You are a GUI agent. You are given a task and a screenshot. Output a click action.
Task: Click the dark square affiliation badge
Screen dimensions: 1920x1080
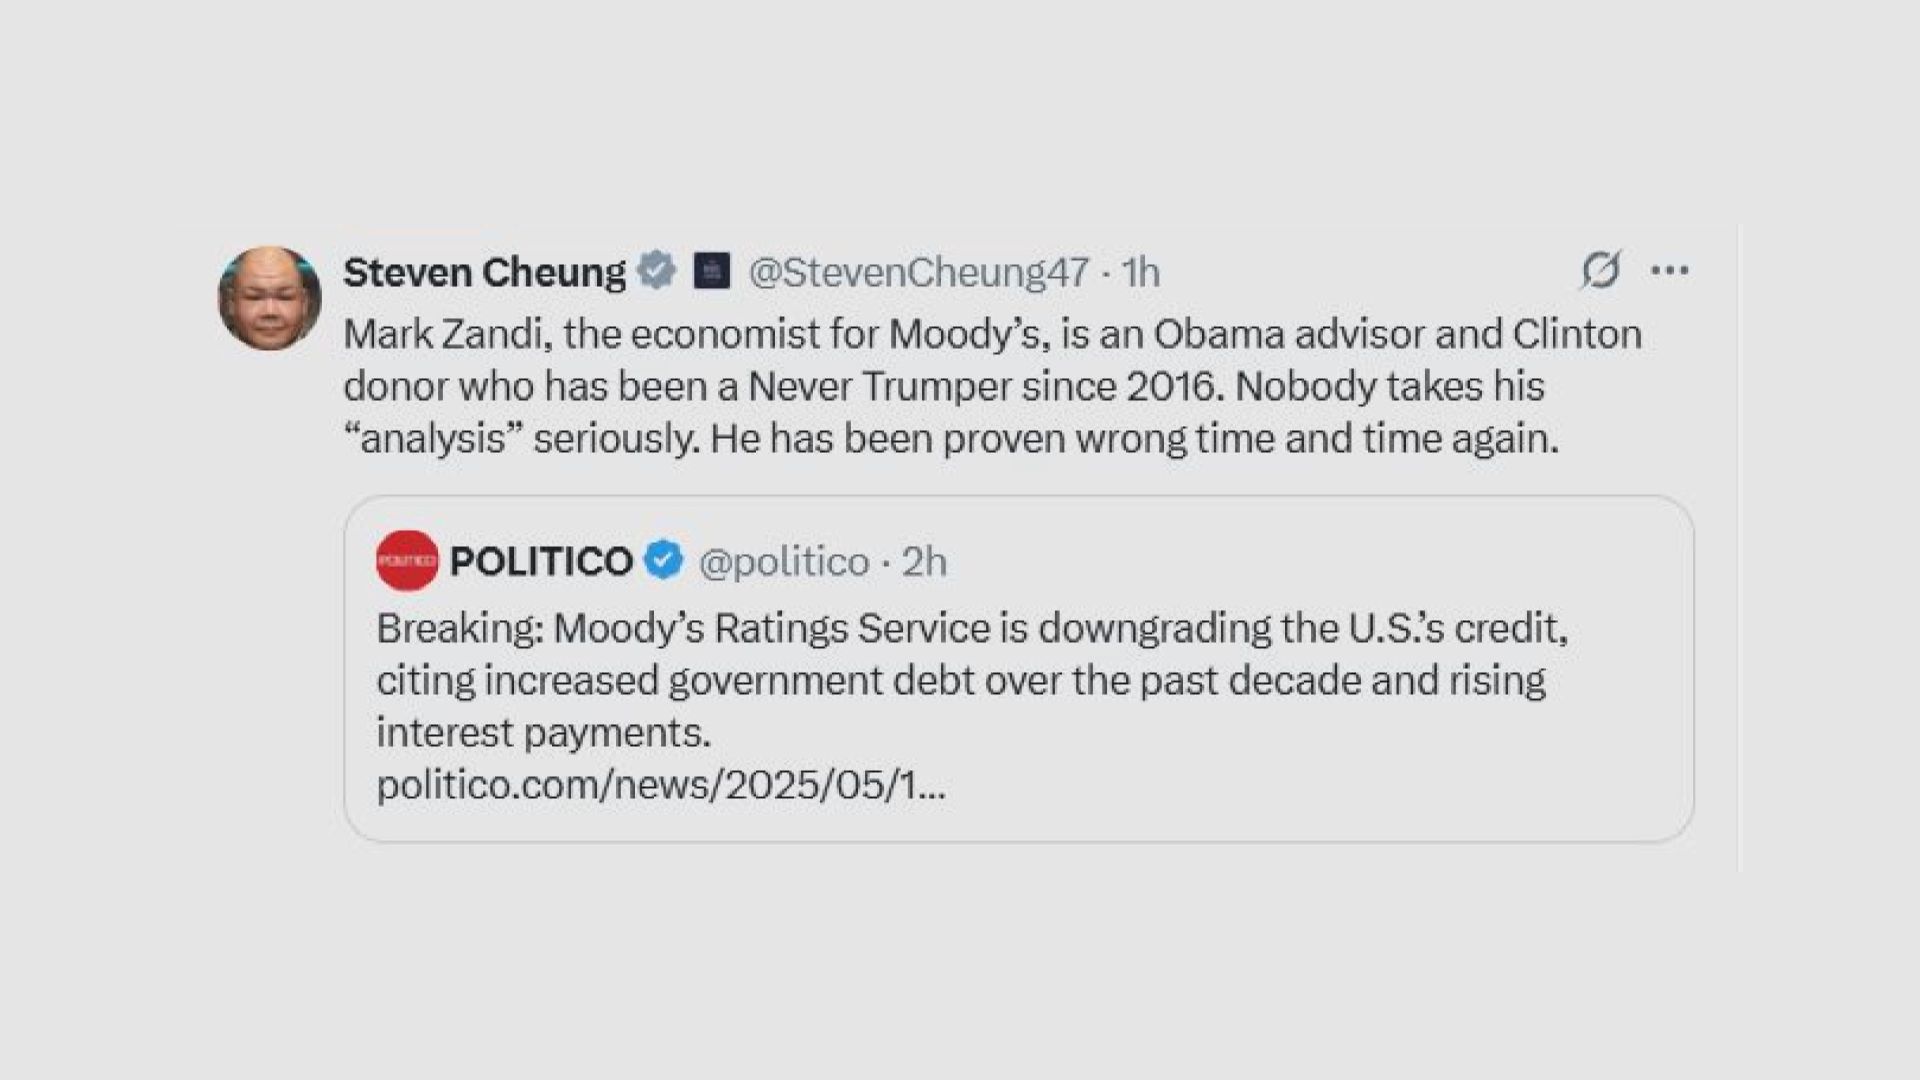click(x=712, y=270)
